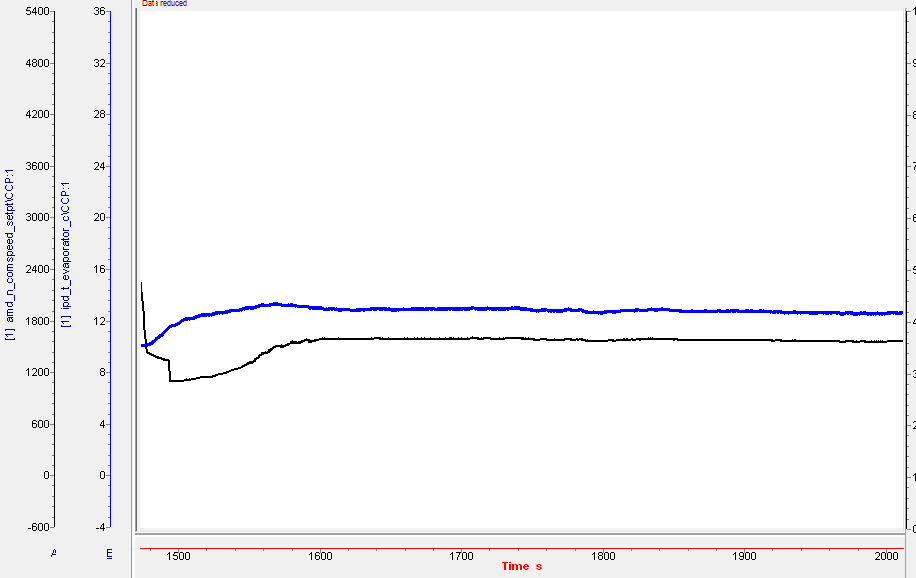Screen dimensions: 916x578
Task: Click the 'Data reduced' notice text
Action: tap(164, 4)
